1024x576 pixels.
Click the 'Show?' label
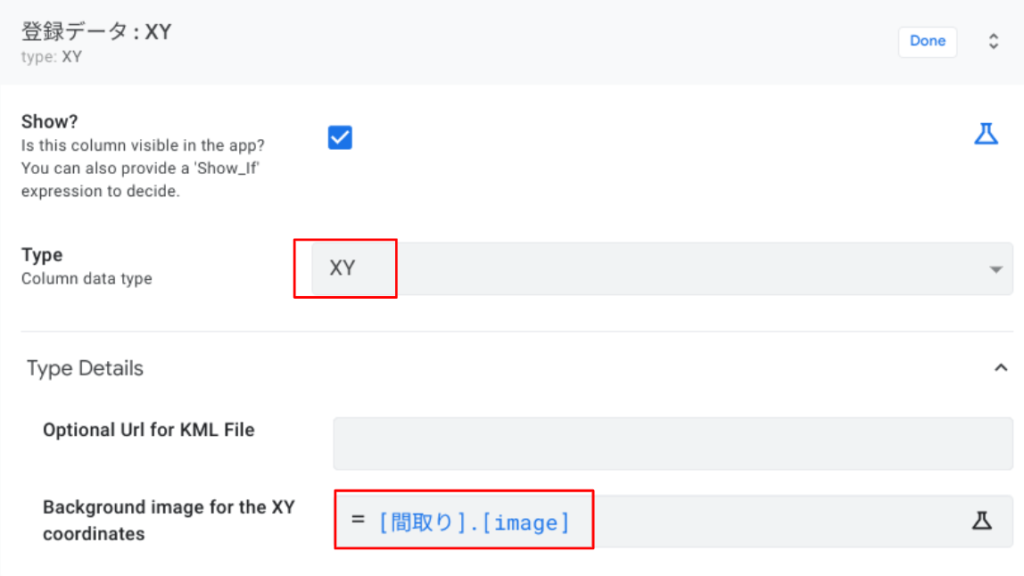point(49,122)
